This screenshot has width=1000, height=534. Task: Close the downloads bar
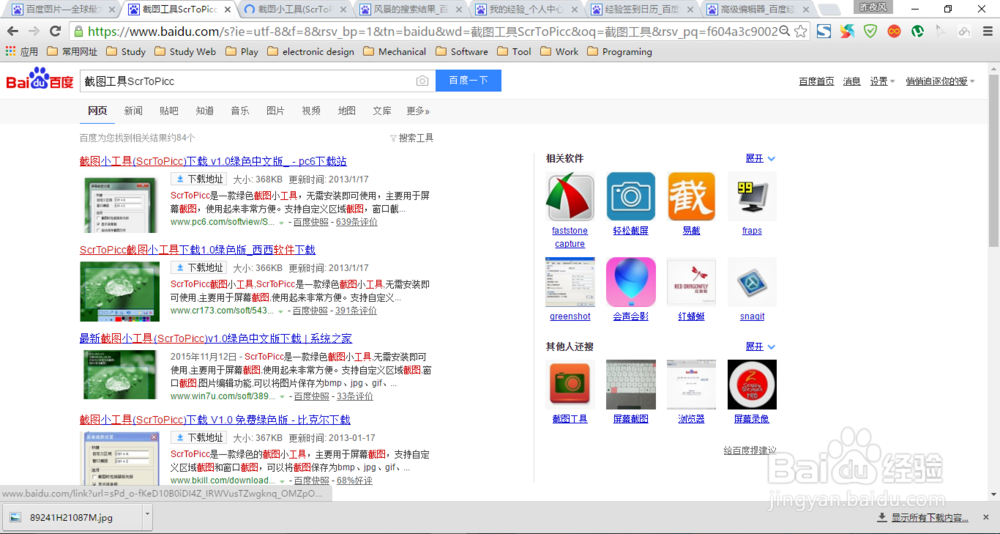(x=987, y=517)
